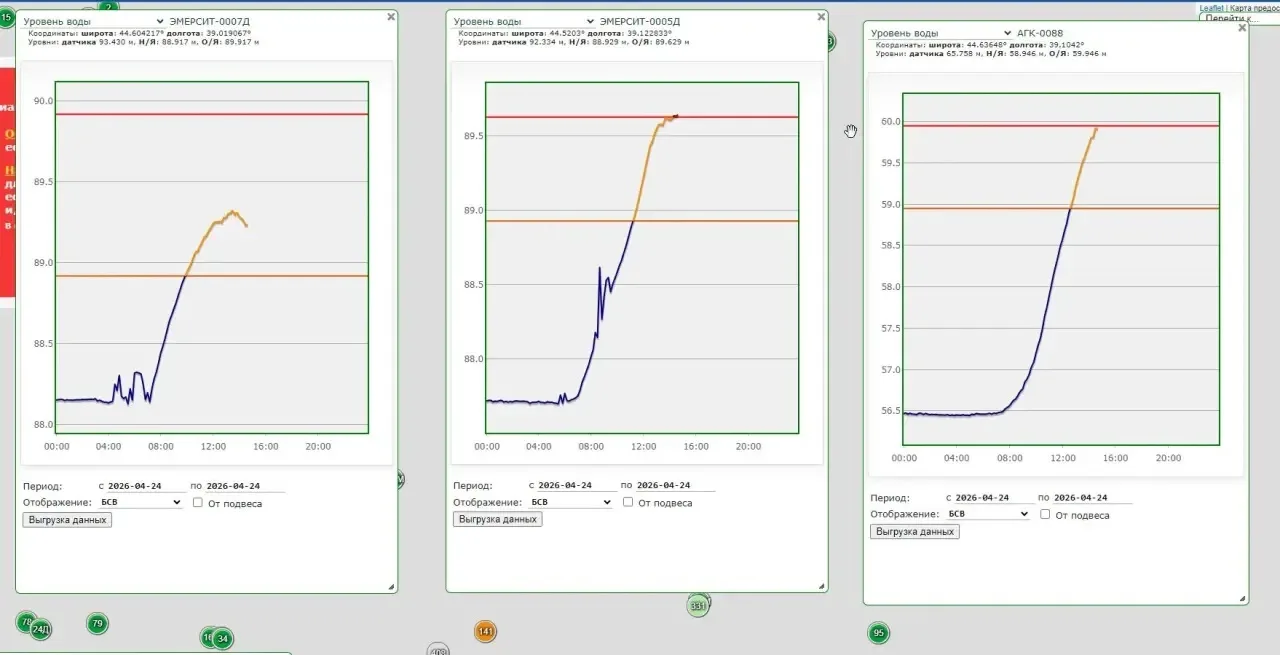Click start date field in ЭМЕРСИТ-0007Д popup

(x=147, y=486)
